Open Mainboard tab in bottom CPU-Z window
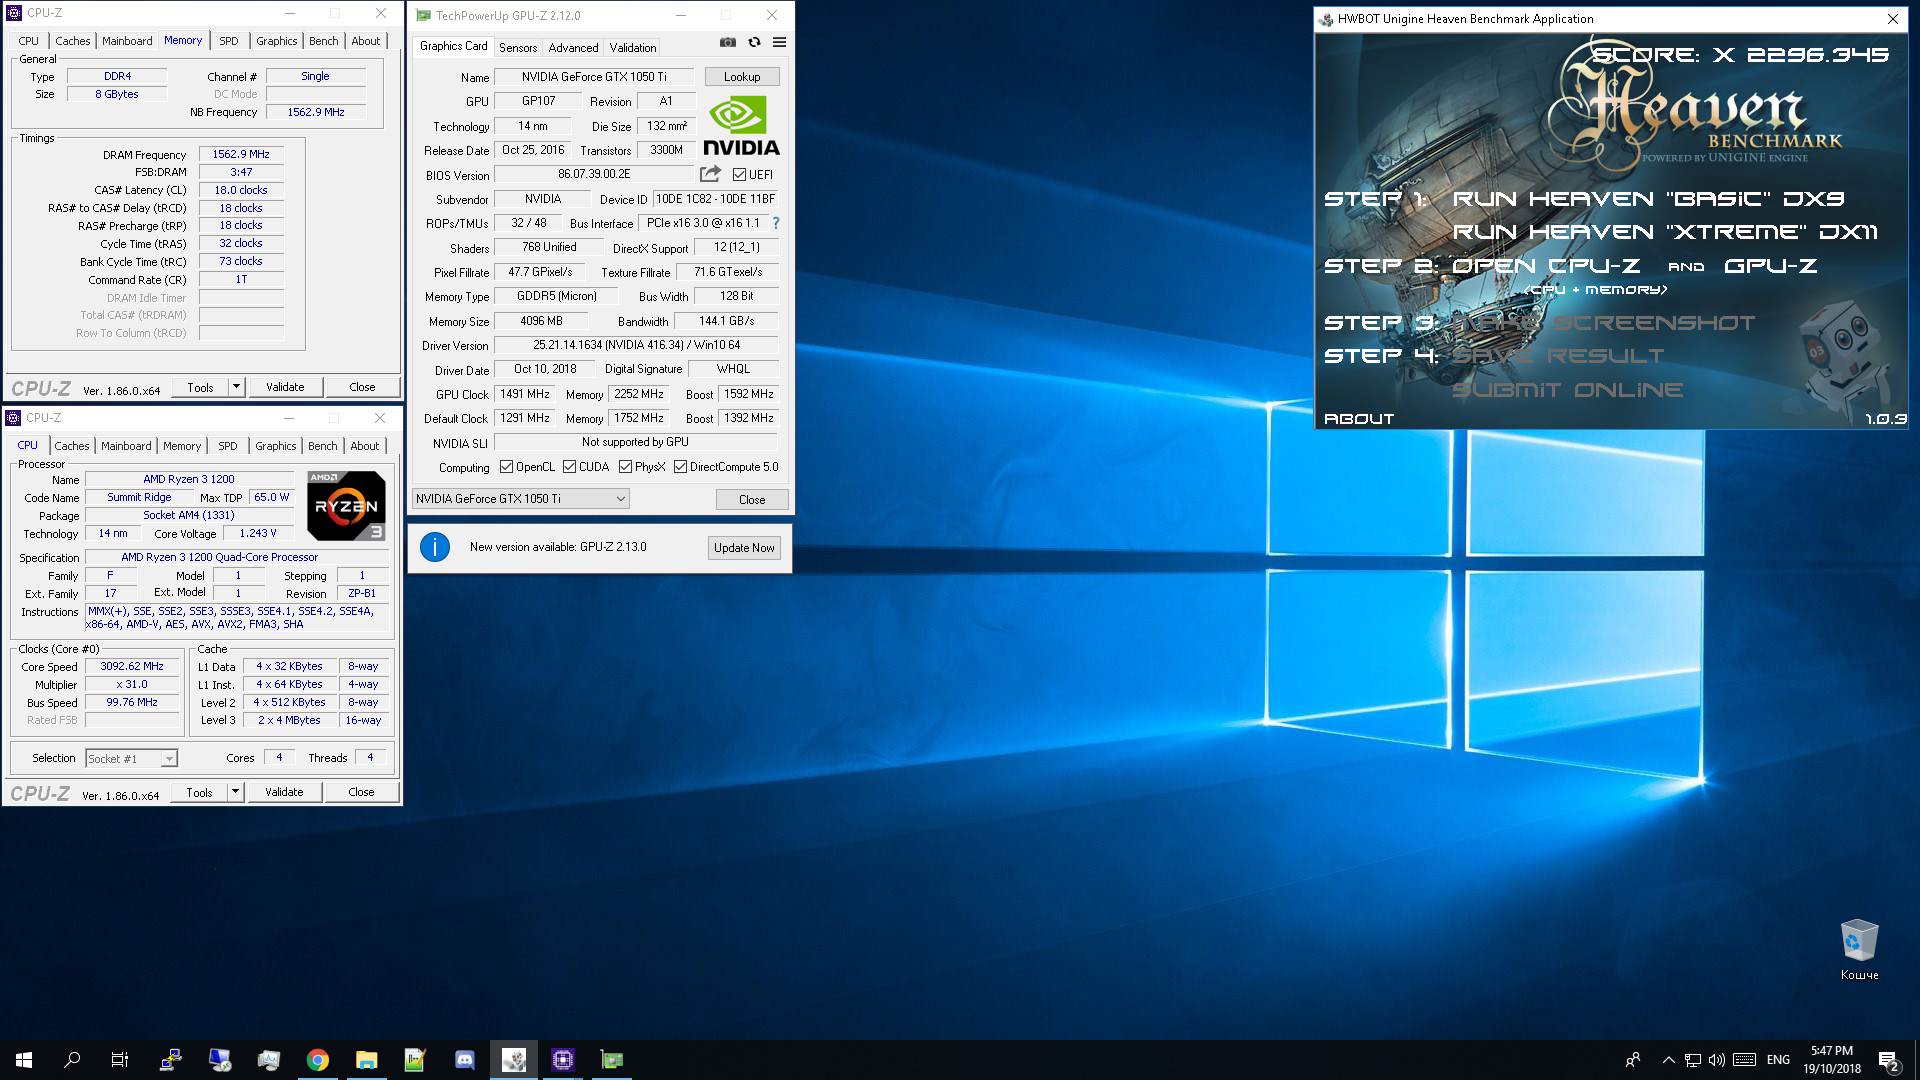This screenshot has height=1080, width=1920. [x=126, y=446]
